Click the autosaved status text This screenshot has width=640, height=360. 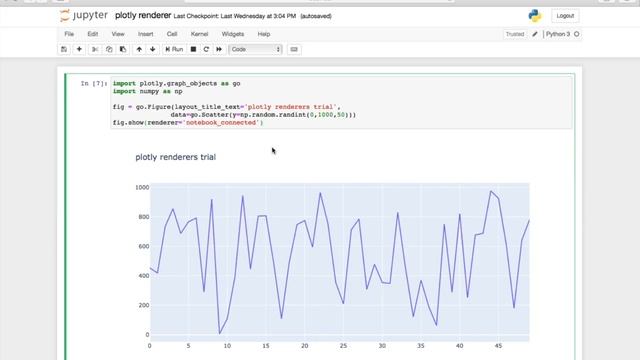pos(316,16)
